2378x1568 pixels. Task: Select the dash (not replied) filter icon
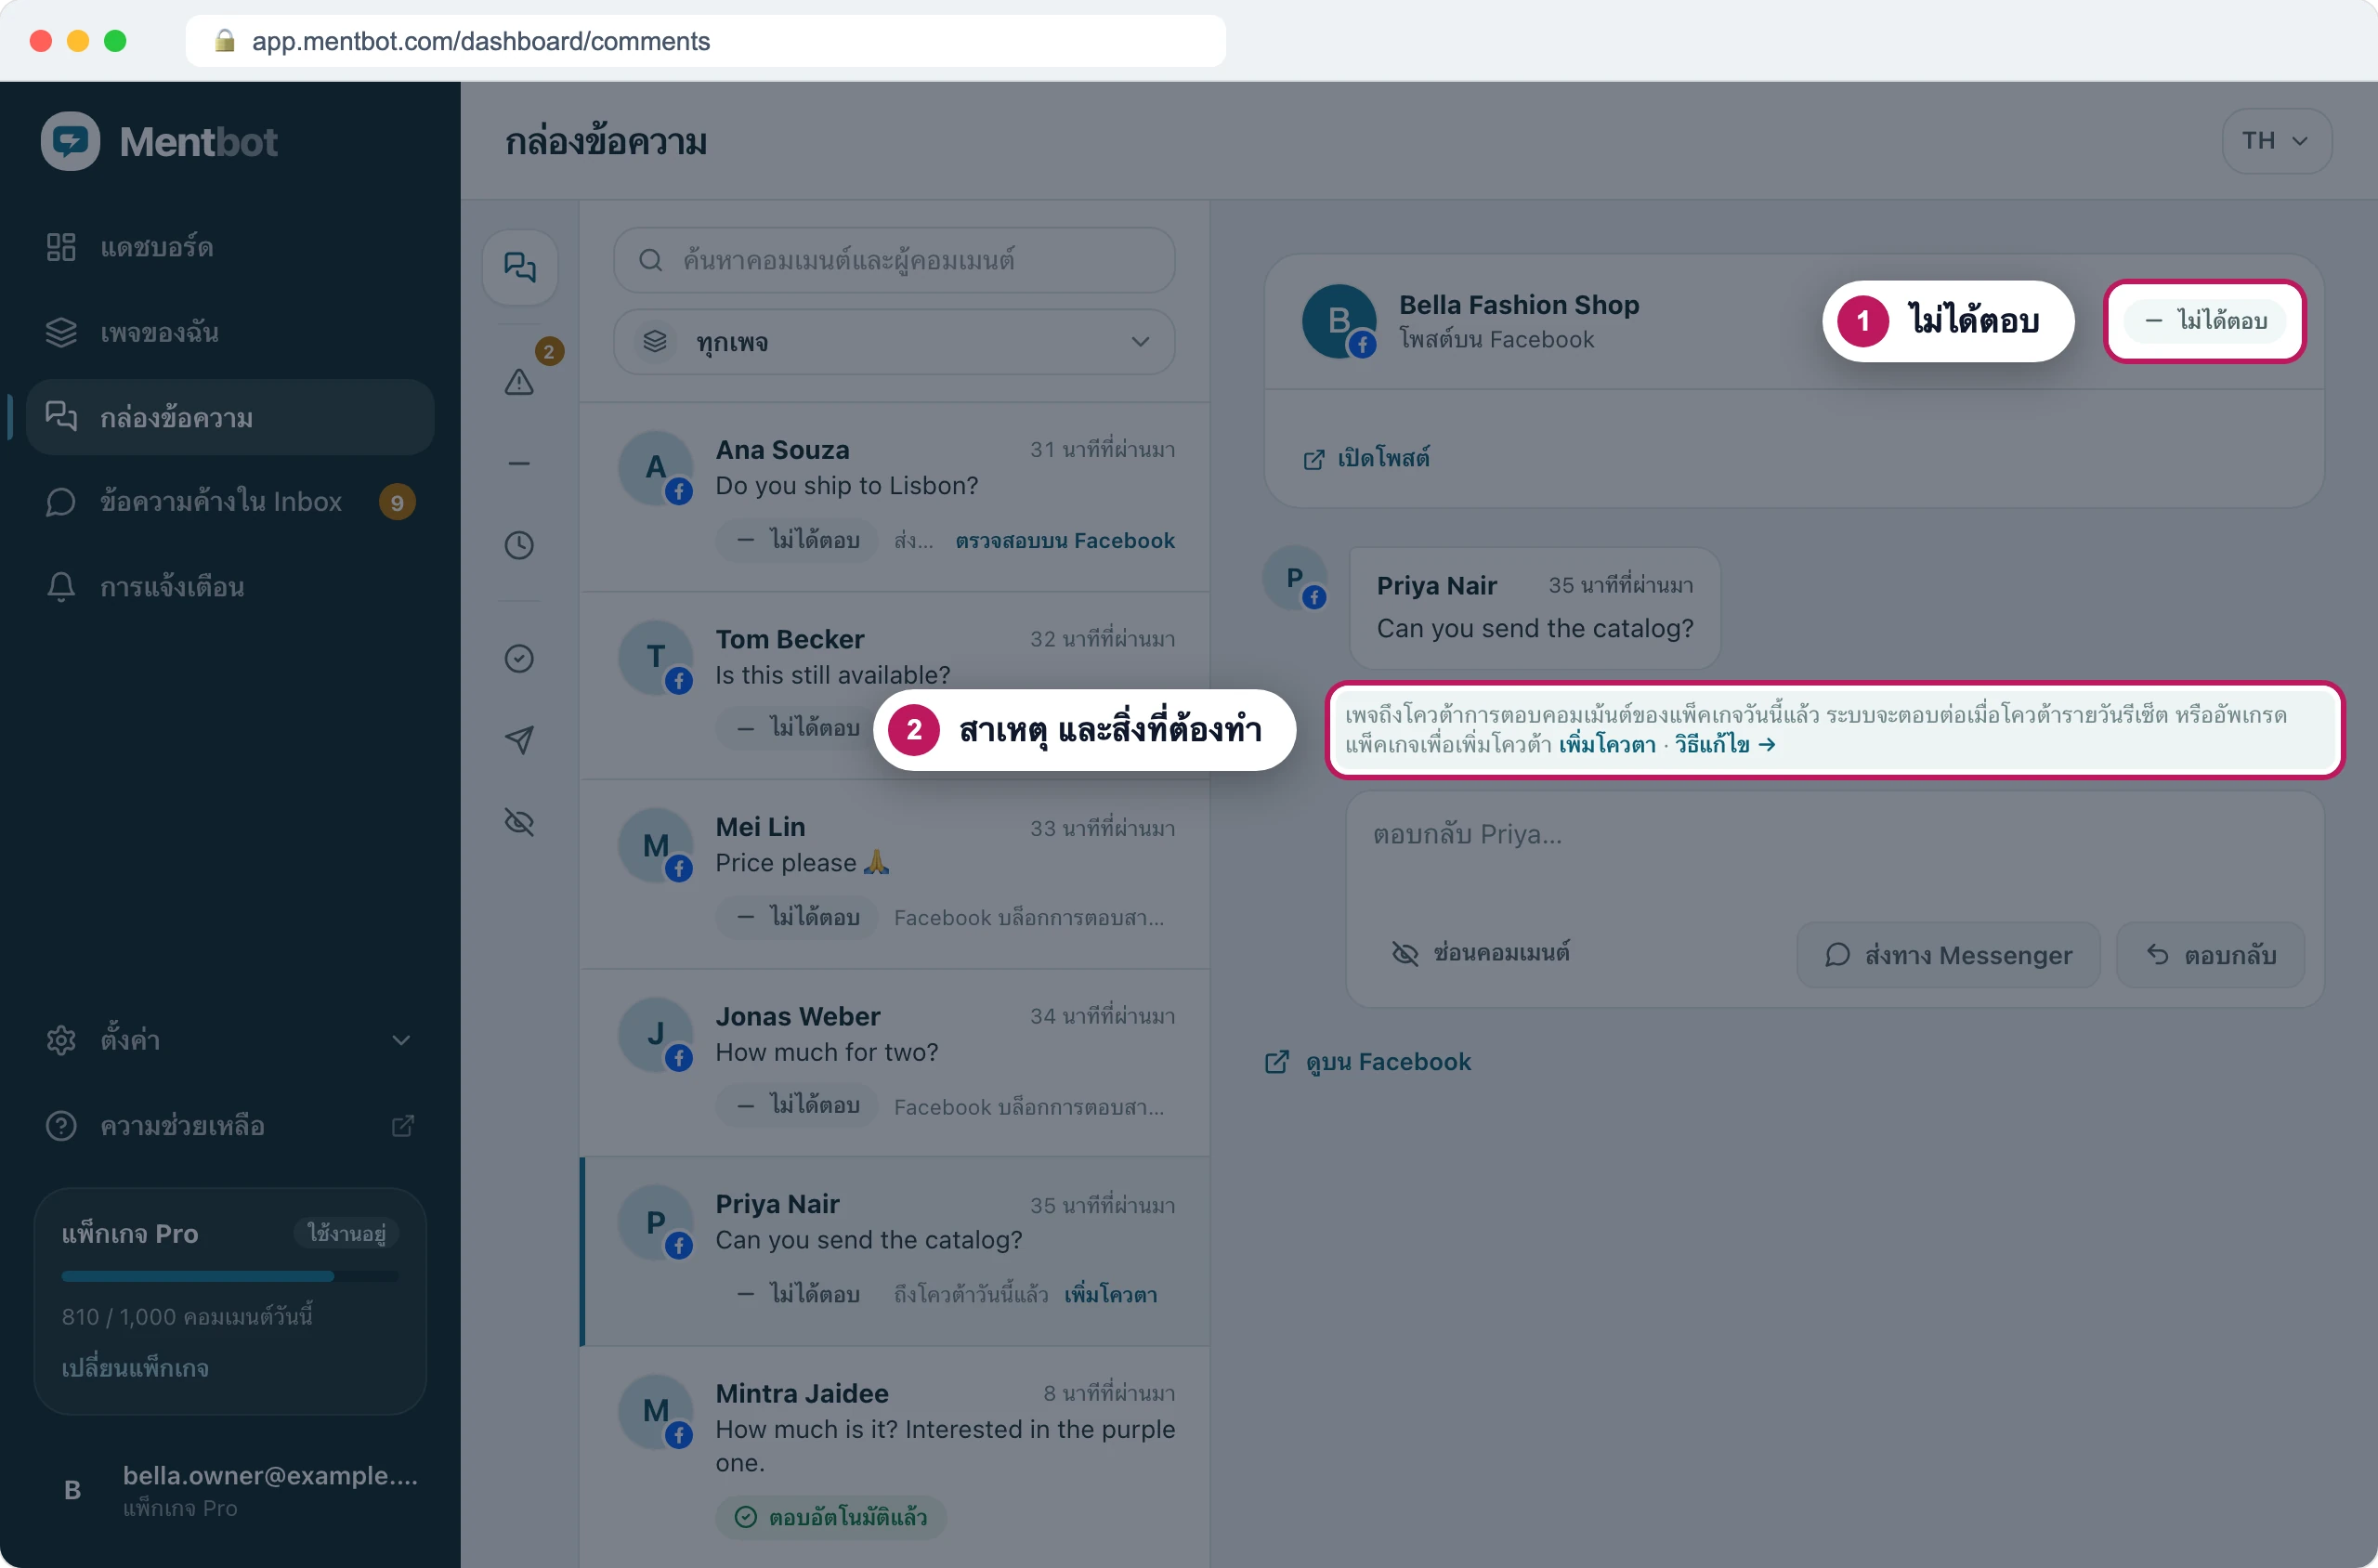[519, 463]
